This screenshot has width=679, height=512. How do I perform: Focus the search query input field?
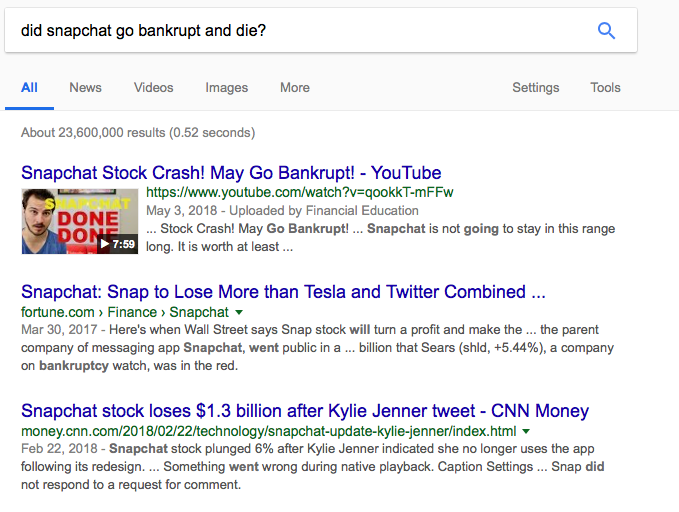tap(290, 30)
